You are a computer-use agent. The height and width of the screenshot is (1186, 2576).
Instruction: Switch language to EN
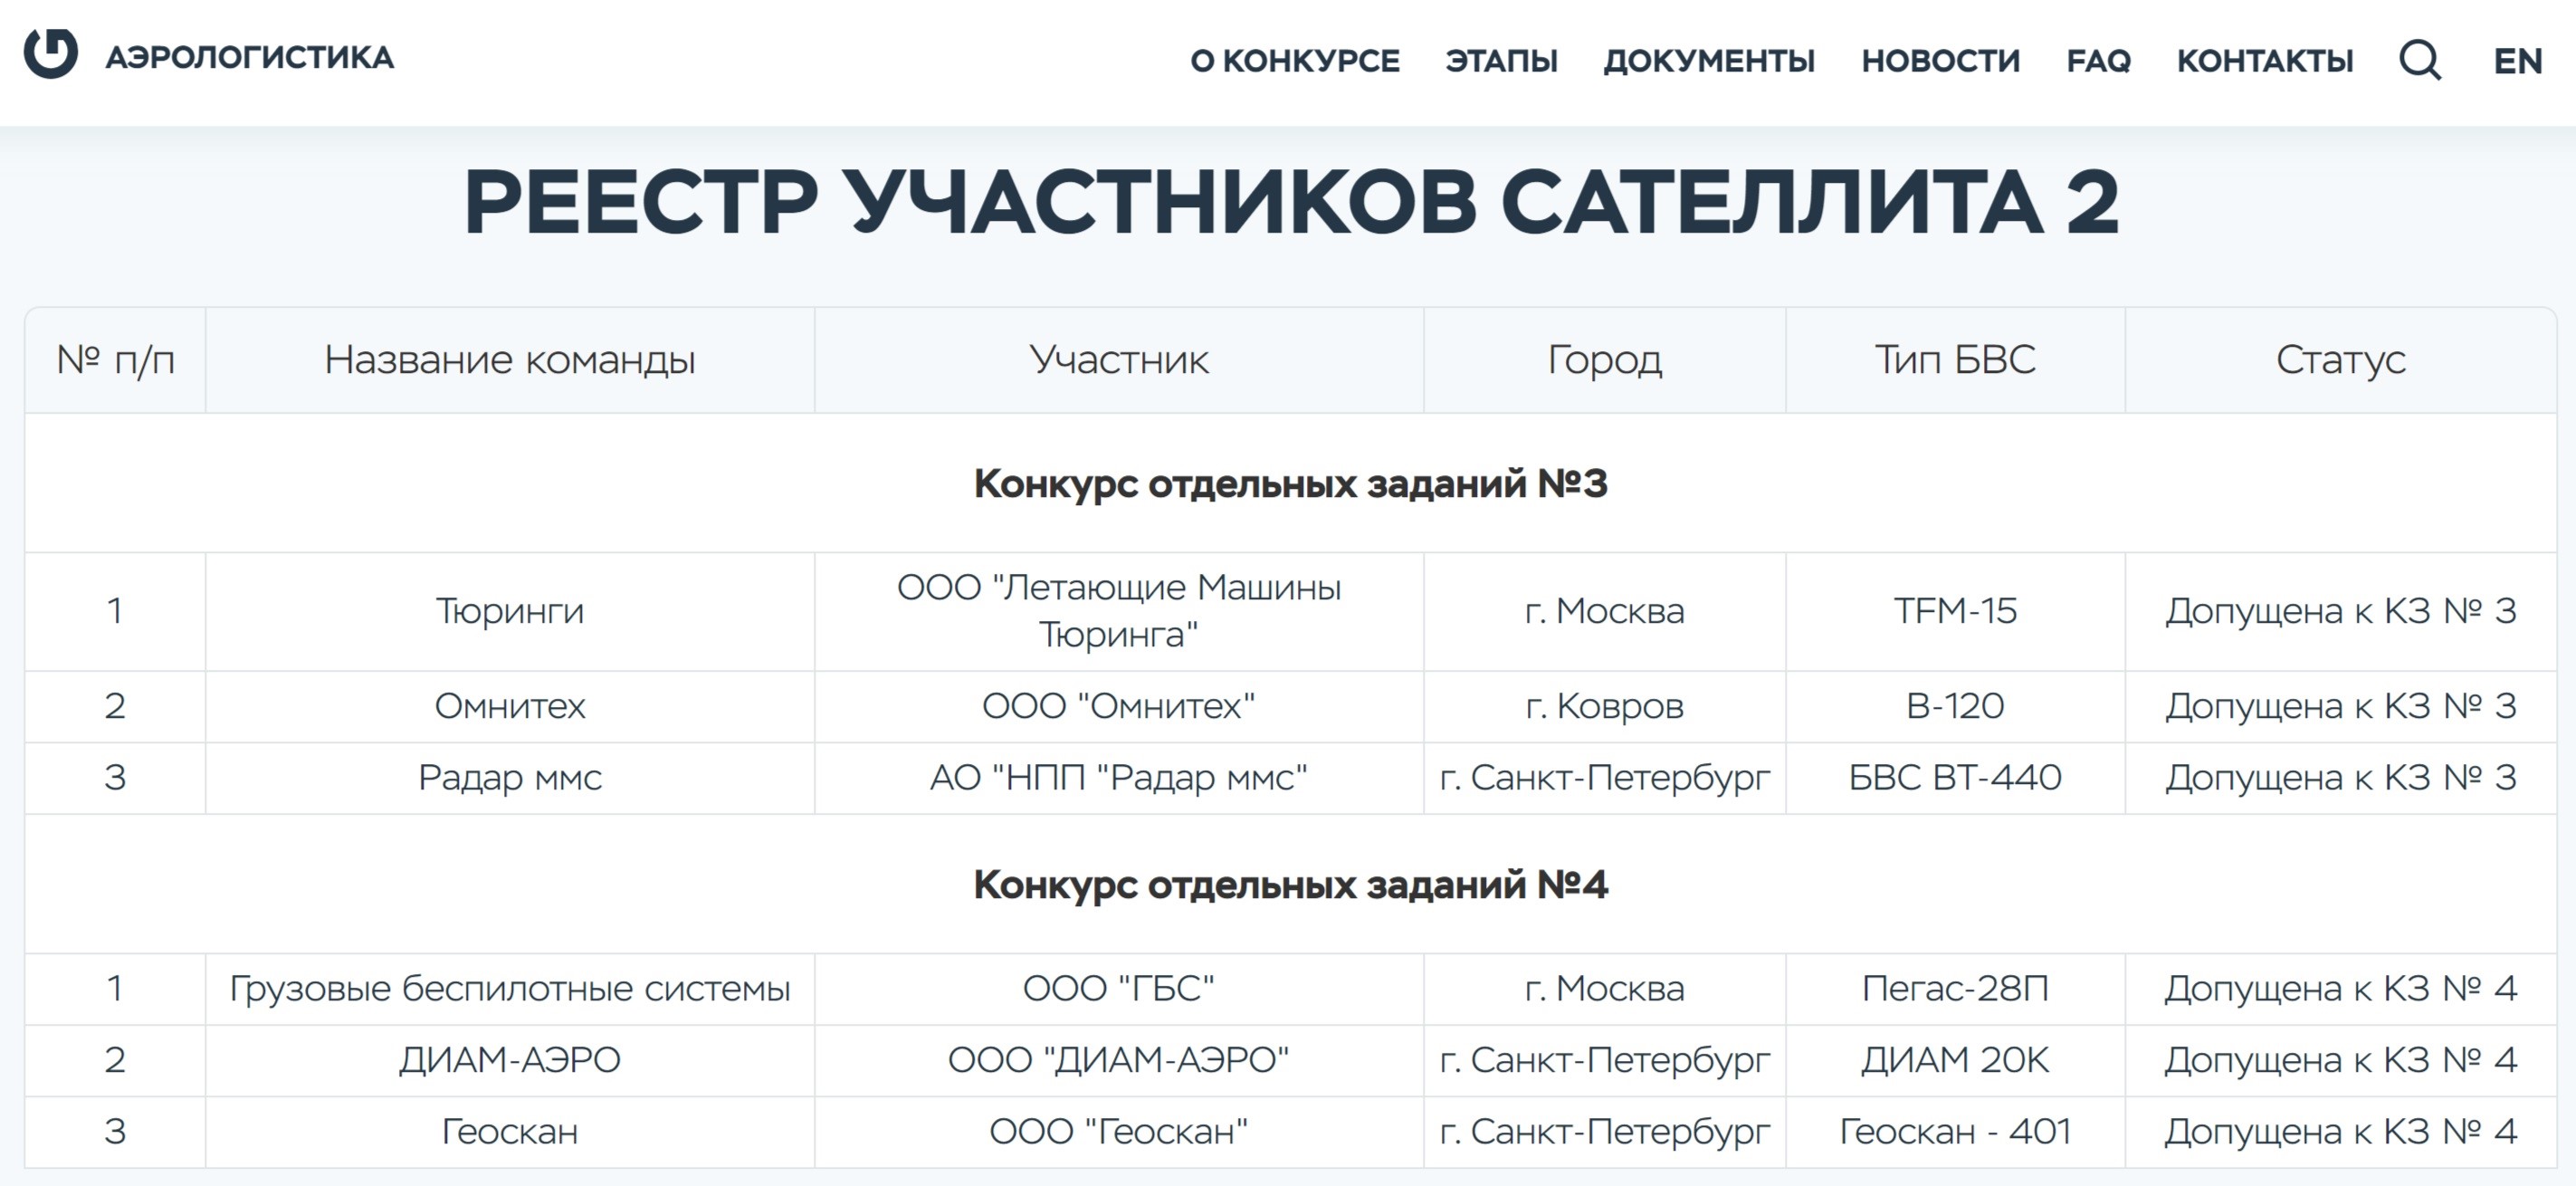(x=2517, y=61)
